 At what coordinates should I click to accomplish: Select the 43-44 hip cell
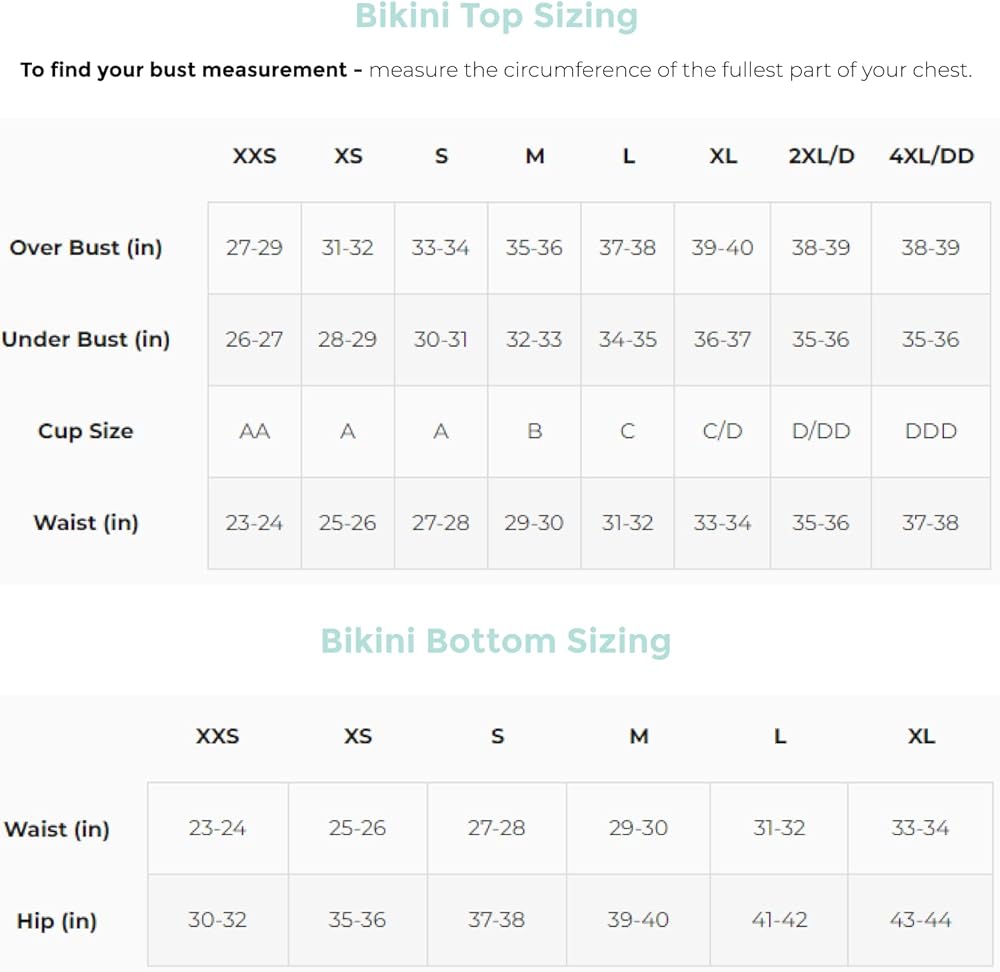921,920
